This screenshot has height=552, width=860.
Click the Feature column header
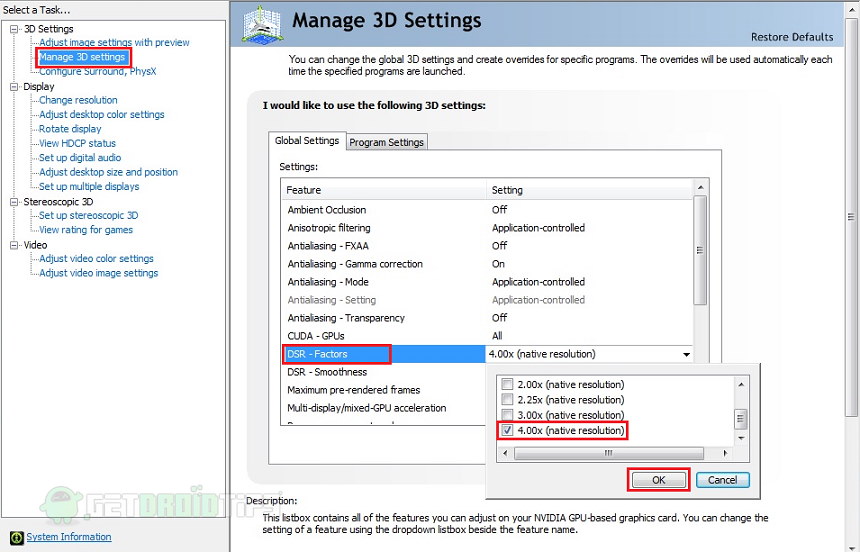pos(384,190)
